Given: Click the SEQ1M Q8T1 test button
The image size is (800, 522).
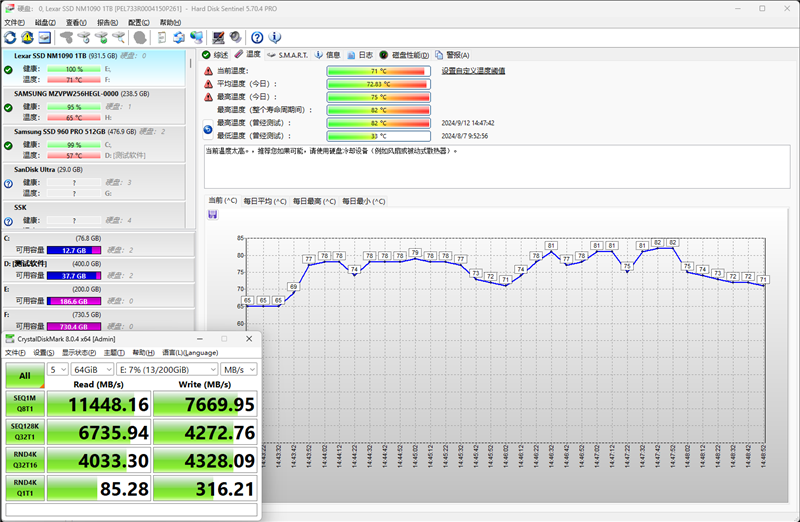Looking at the screenshot, I should [x=25, y=403].
